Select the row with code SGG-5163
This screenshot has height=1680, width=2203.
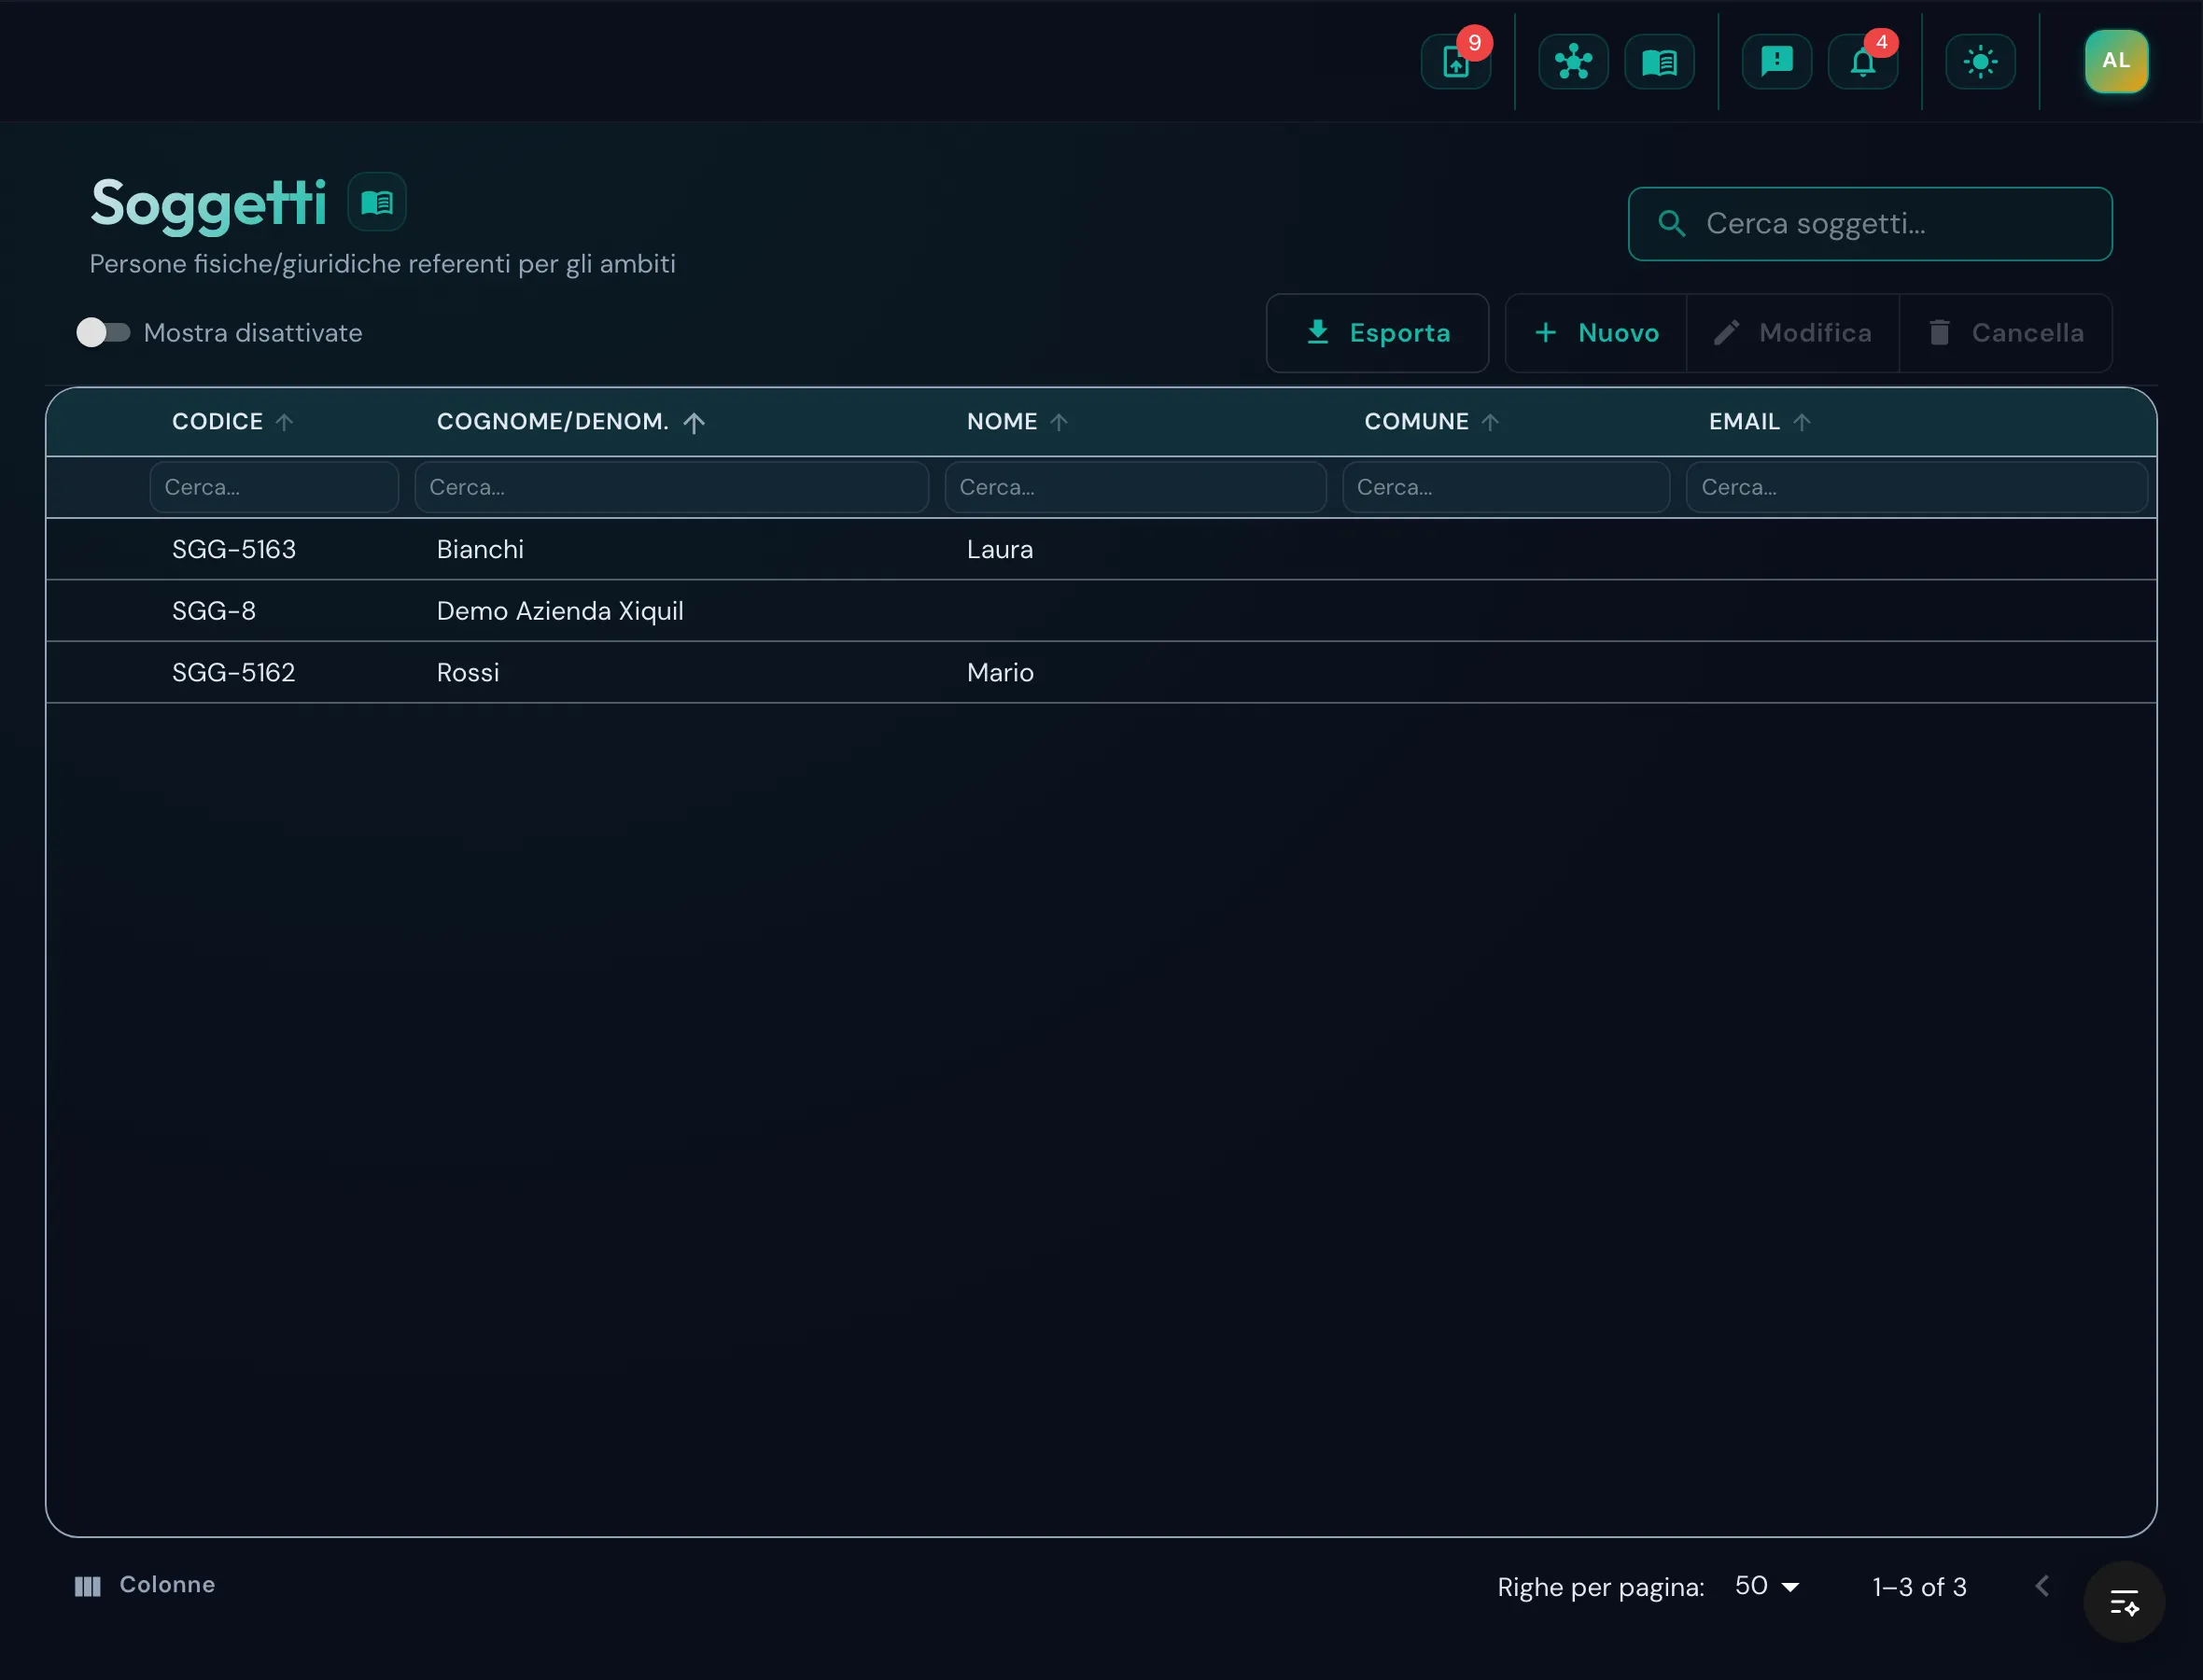[1101, 549]
